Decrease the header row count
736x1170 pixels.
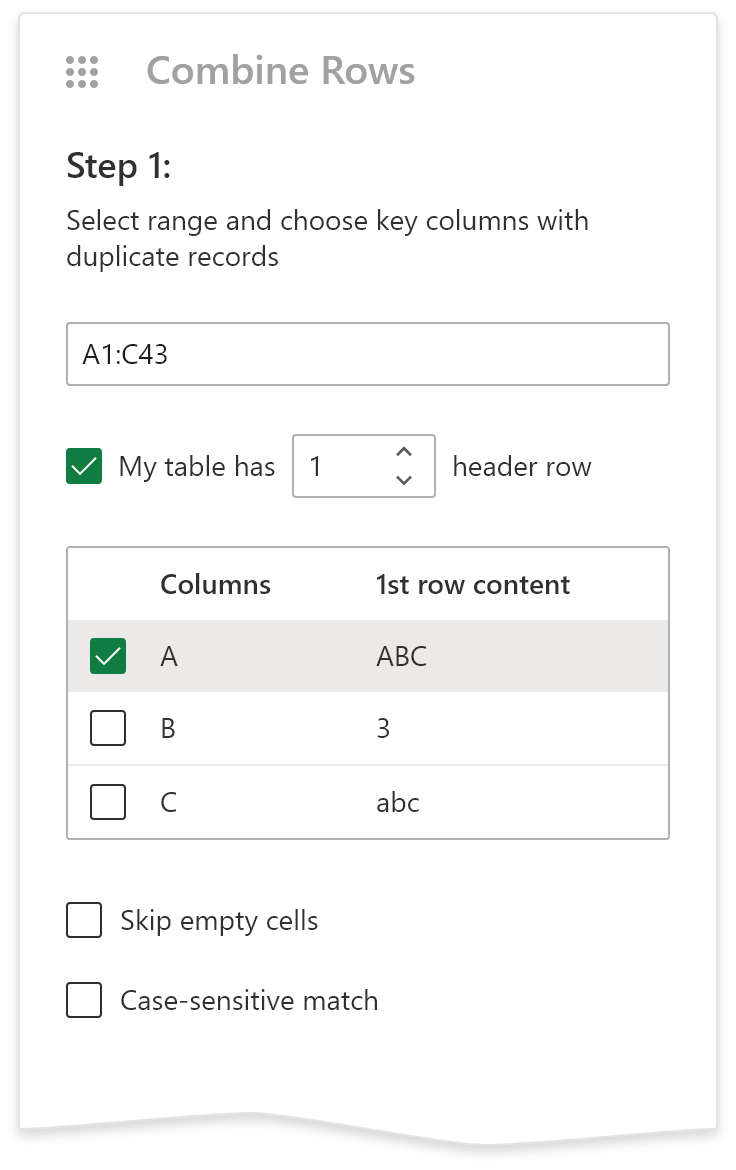403,479
